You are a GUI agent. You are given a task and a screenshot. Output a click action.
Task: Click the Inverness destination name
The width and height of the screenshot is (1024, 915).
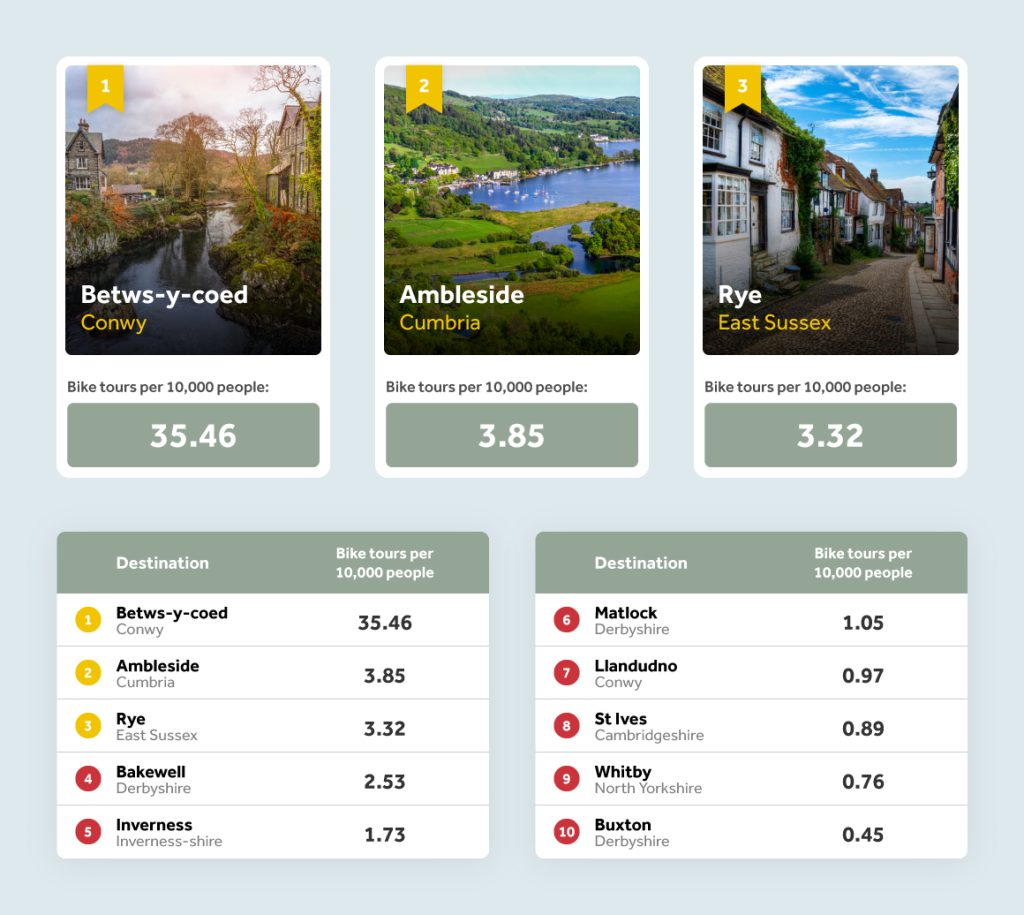click(x=154, y=825)
